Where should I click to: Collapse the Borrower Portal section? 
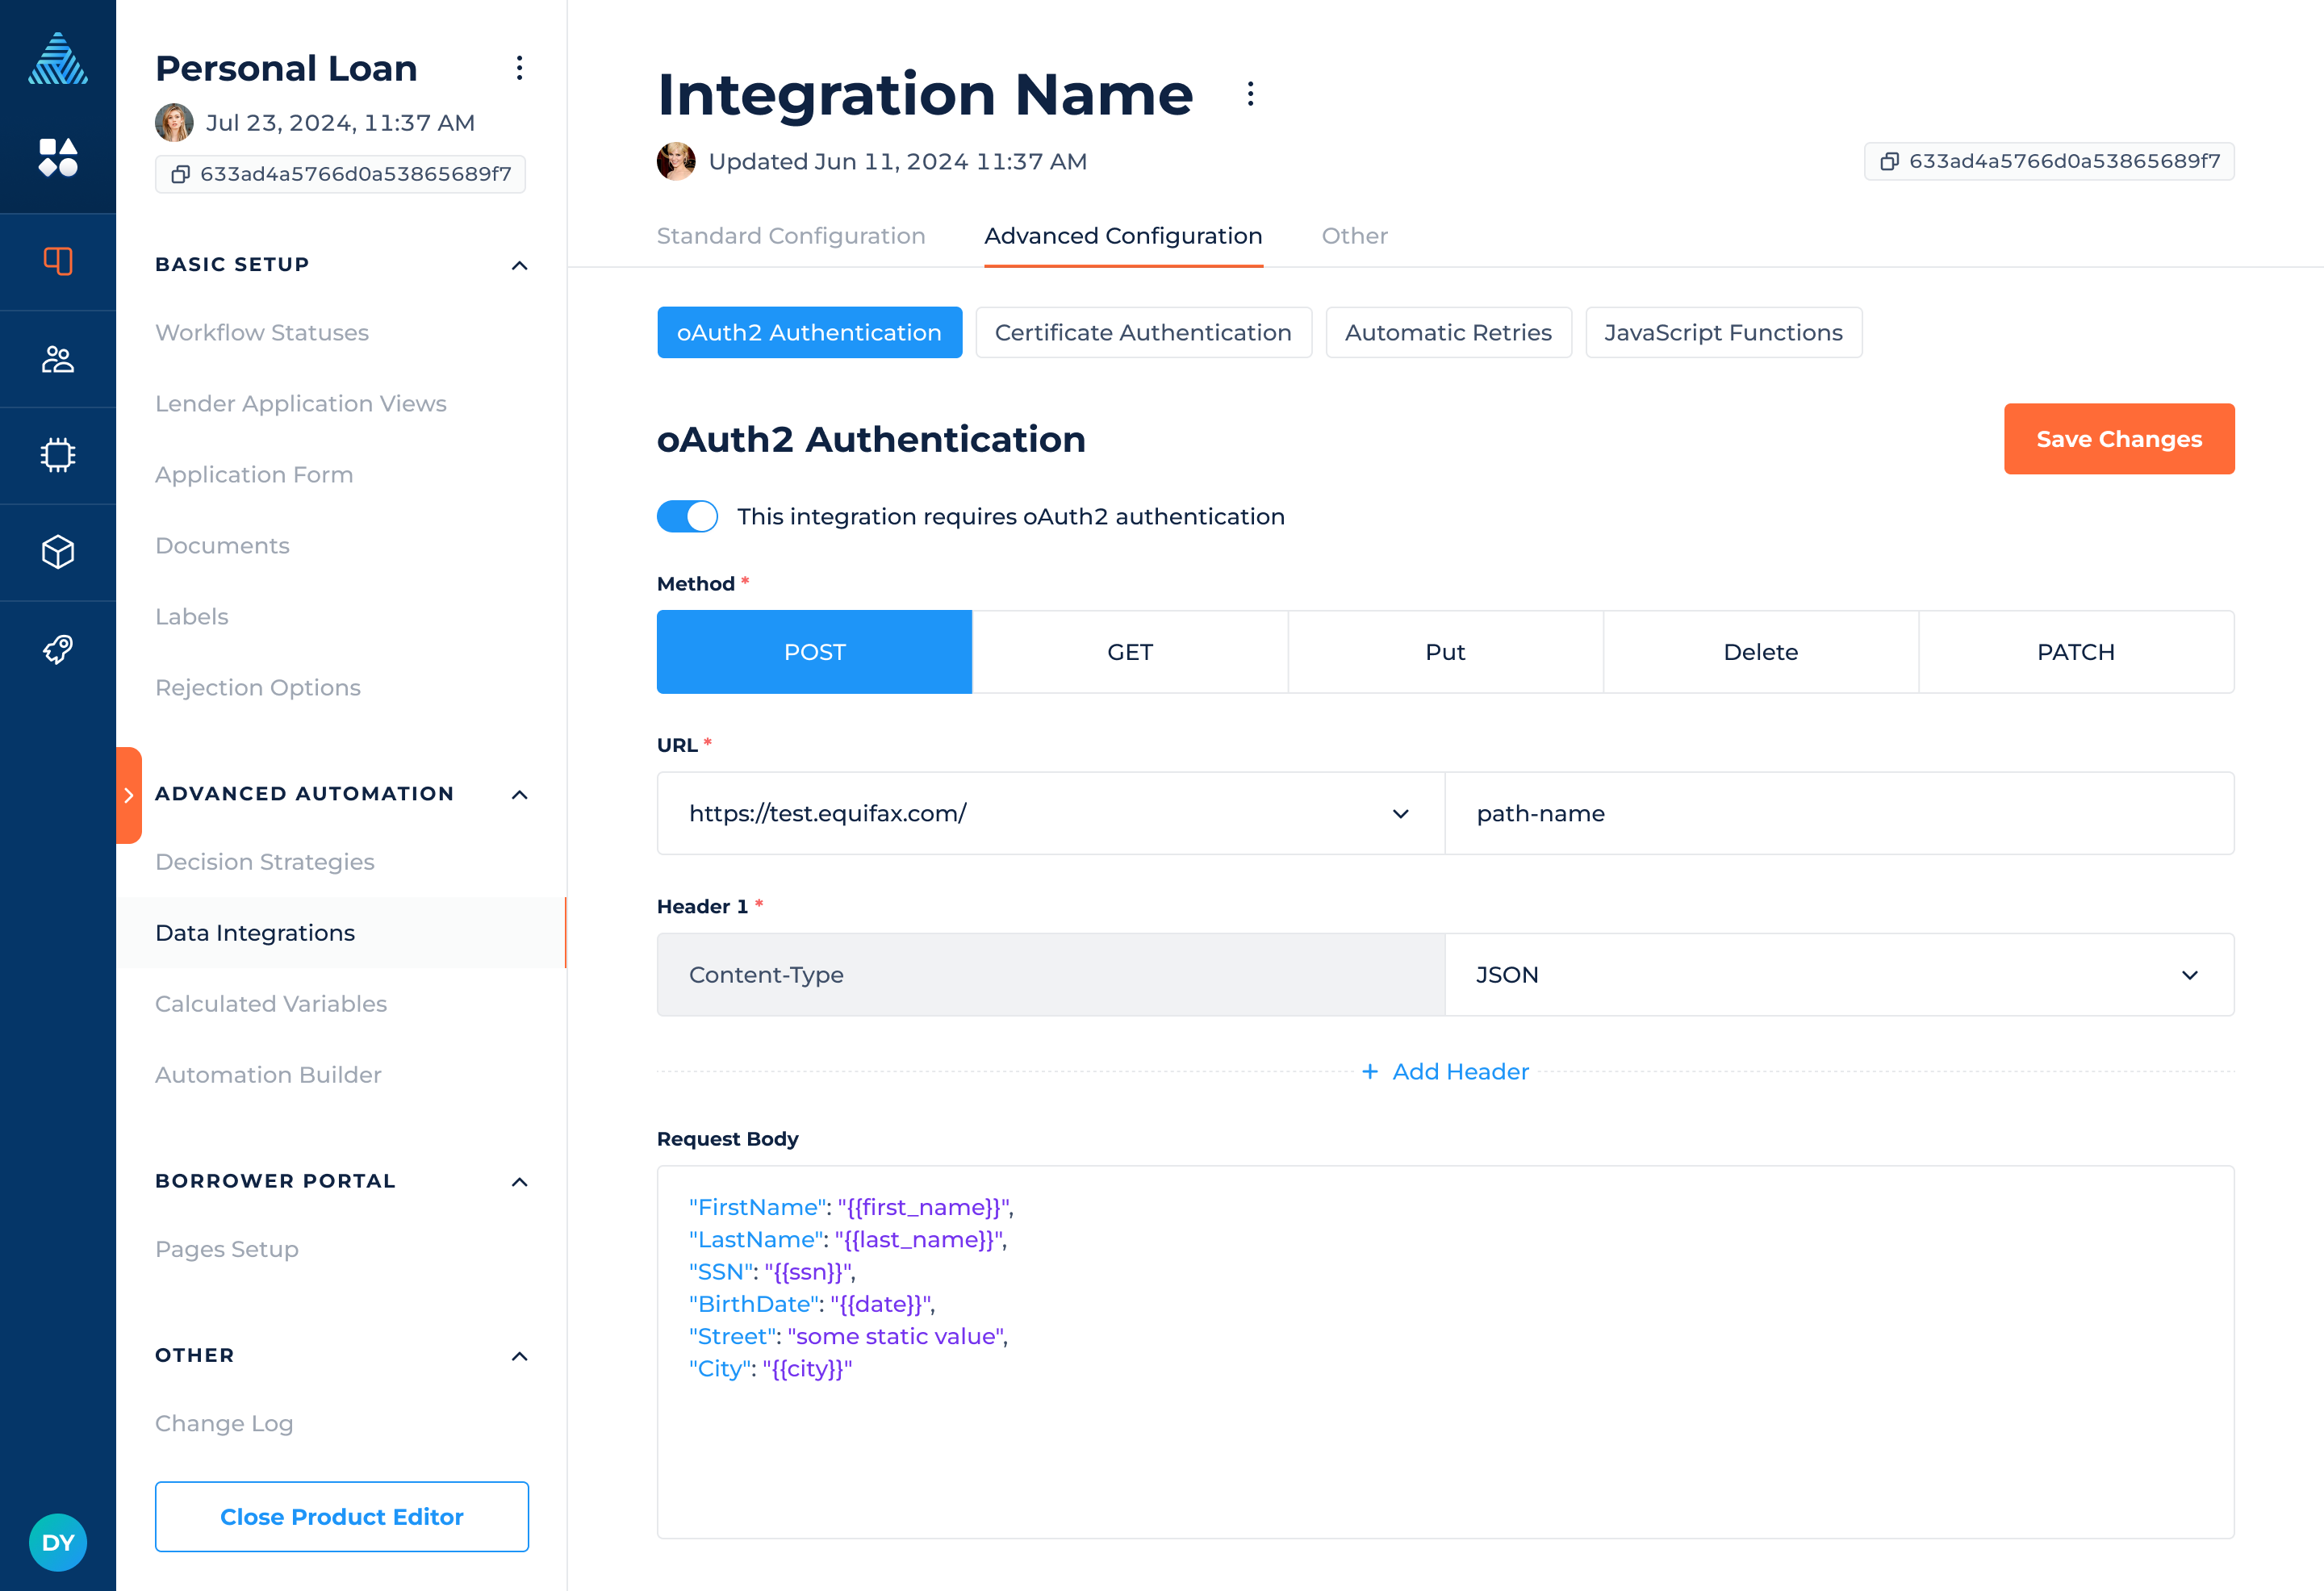coord(519,1182)
